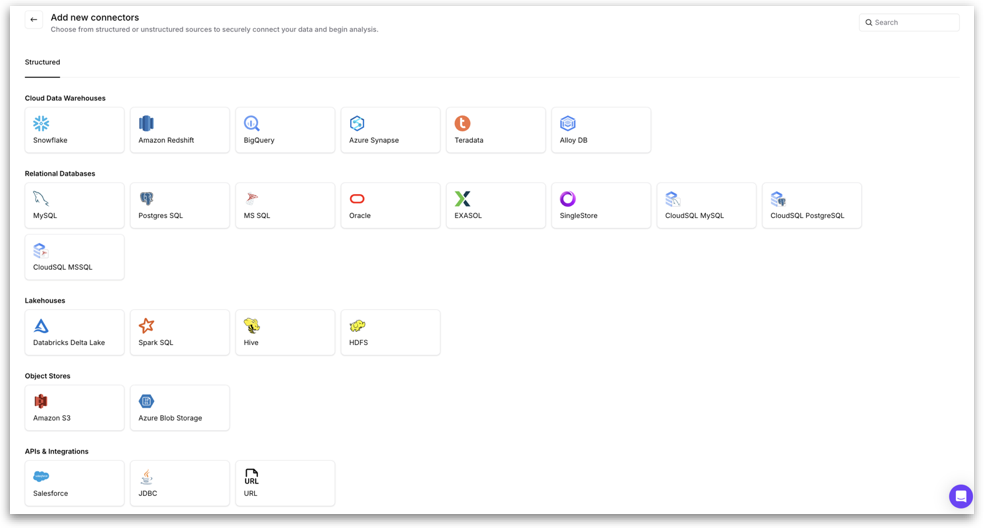The image size is (984, 528).
Task: Select the Azure Blob Storage card
Action: point(180,408)
